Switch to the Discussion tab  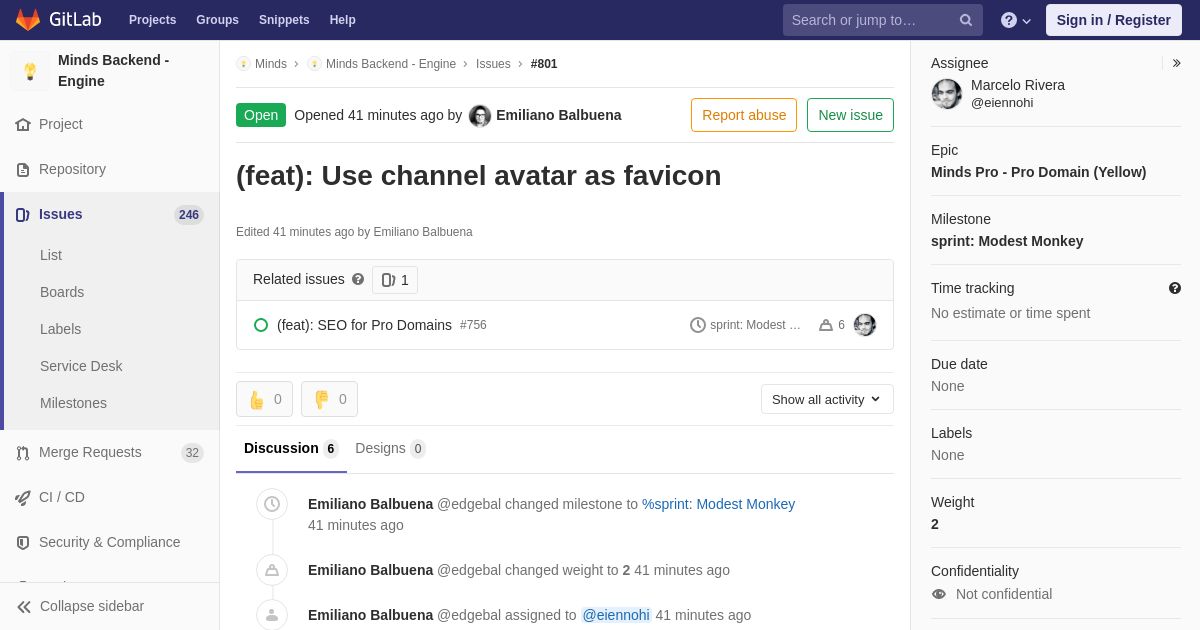291,449
